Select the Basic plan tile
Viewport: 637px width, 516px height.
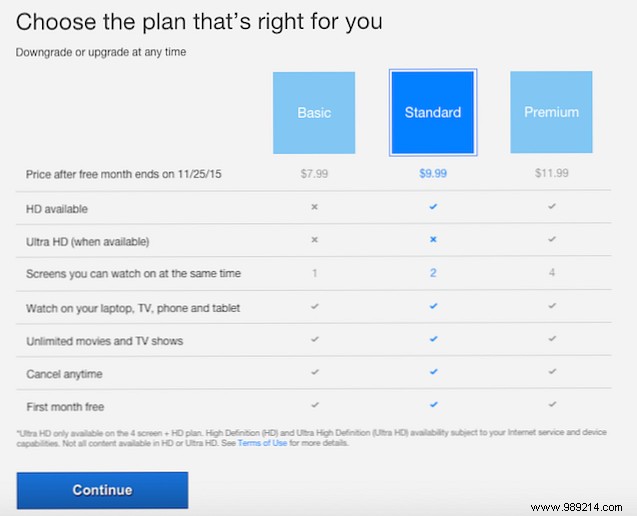point(314,113)
